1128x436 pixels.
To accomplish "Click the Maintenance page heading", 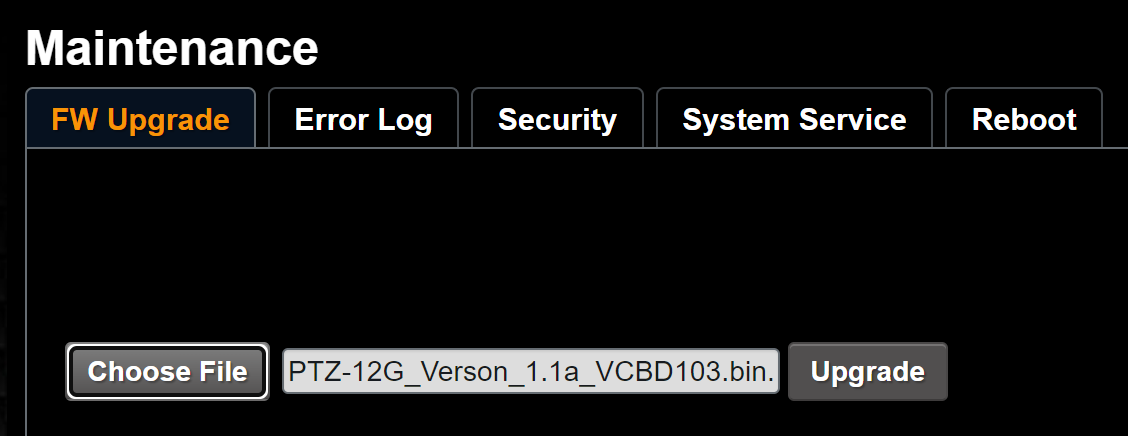I will click(172, 48).
